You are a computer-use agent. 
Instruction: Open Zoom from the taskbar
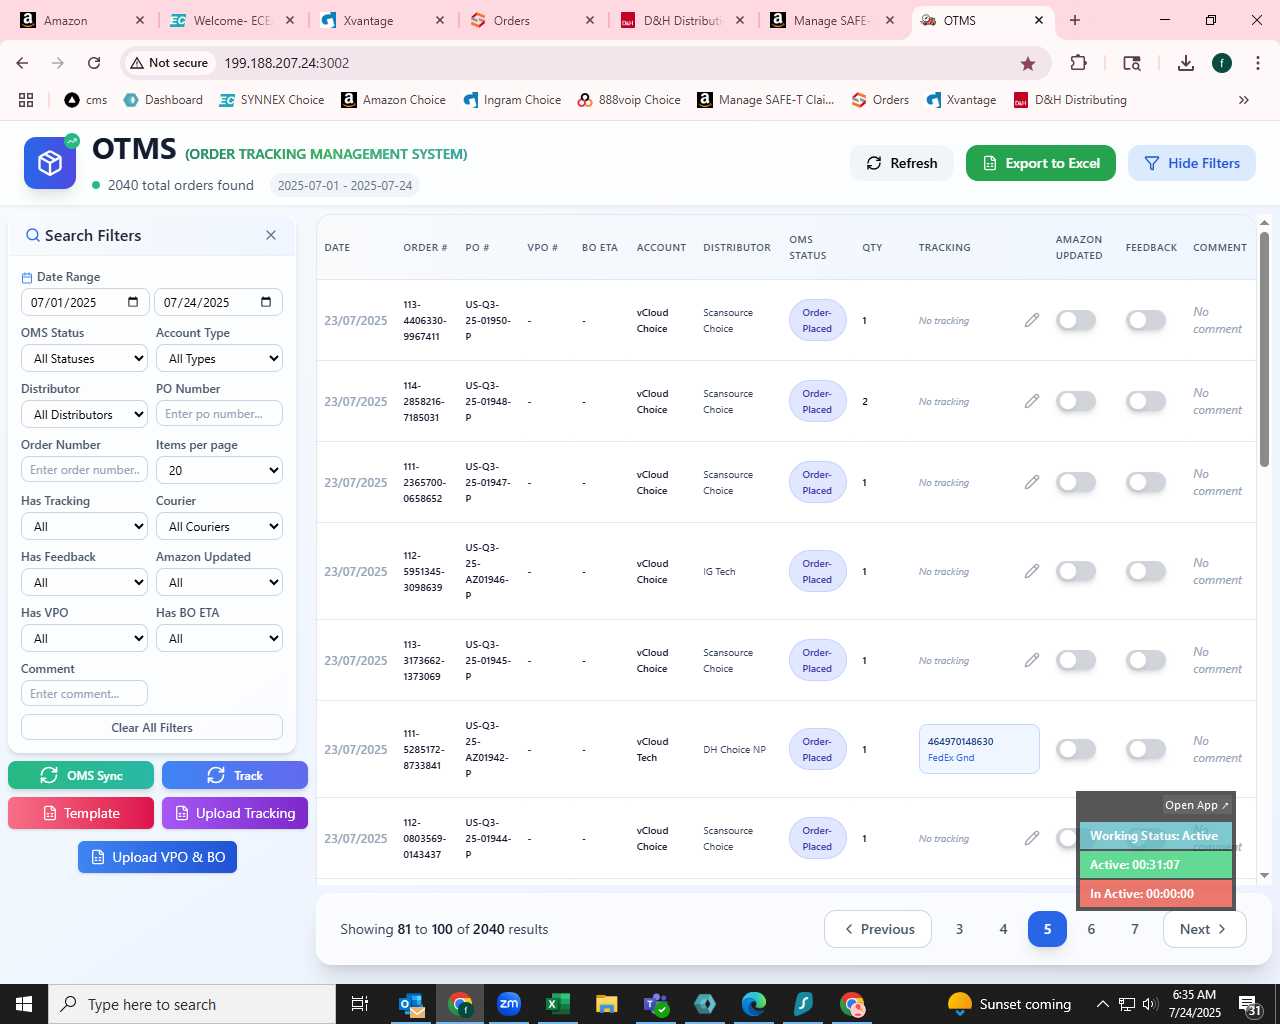point(509,1004)
